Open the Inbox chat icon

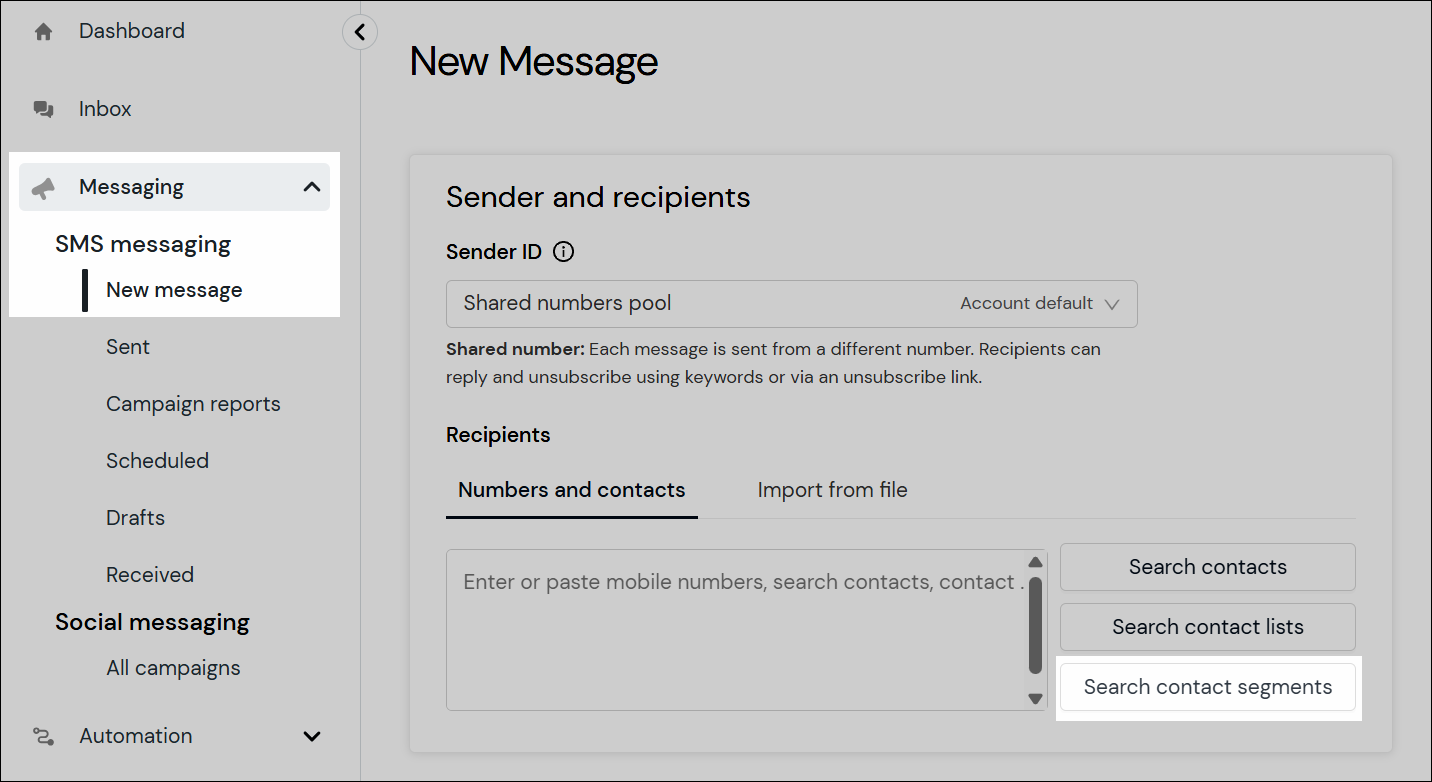[44, 108]
